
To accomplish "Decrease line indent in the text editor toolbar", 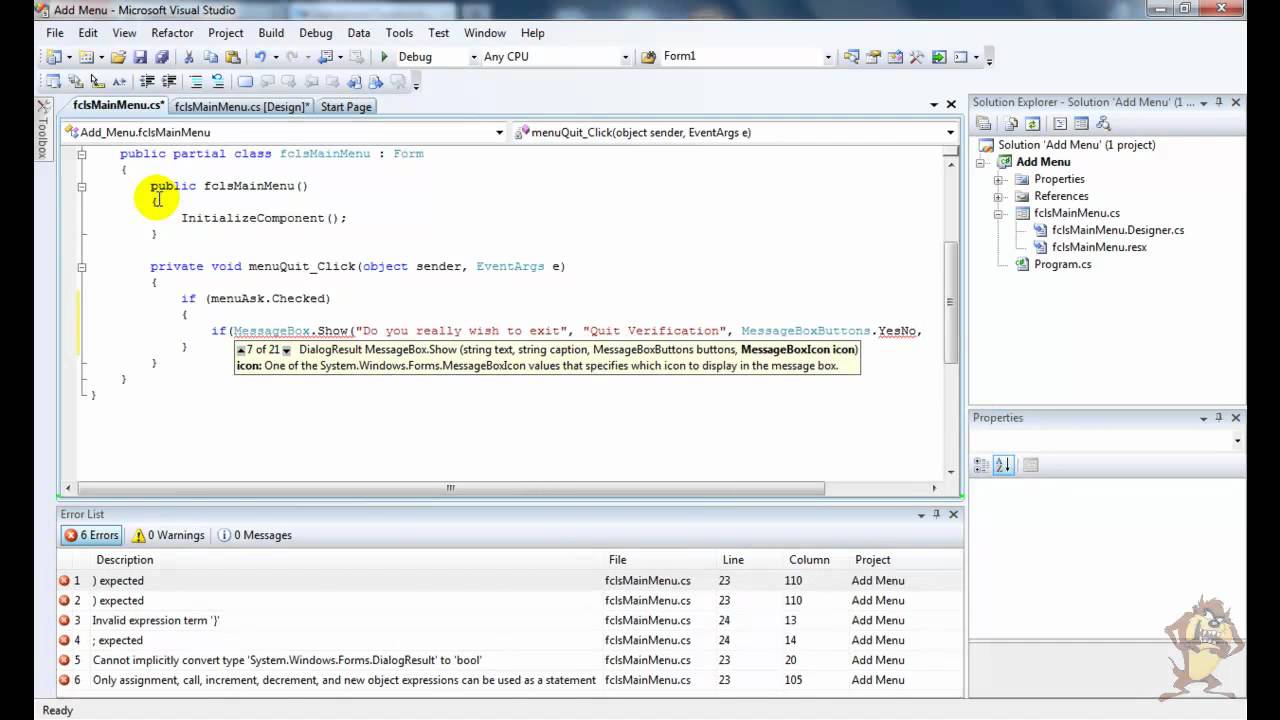I will pyautogui.click(x=147, y=82).
